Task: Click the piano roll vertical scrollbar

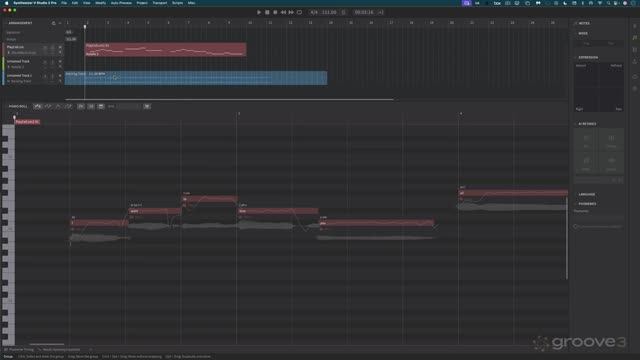Action: click(567, 238)
